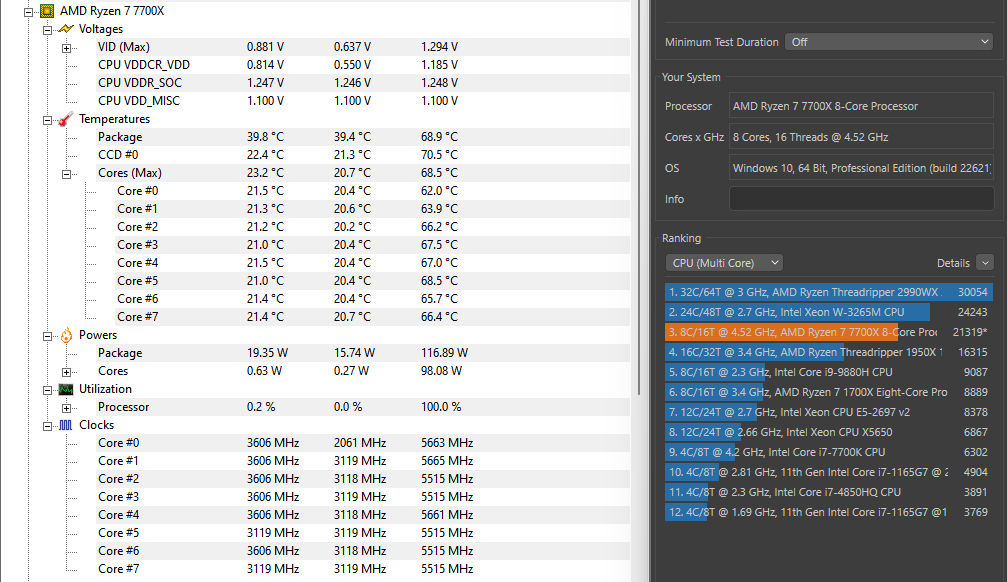Viewport: 1007px width, 582px height.
Task: Click the OS information field
Action: (861, 168)
